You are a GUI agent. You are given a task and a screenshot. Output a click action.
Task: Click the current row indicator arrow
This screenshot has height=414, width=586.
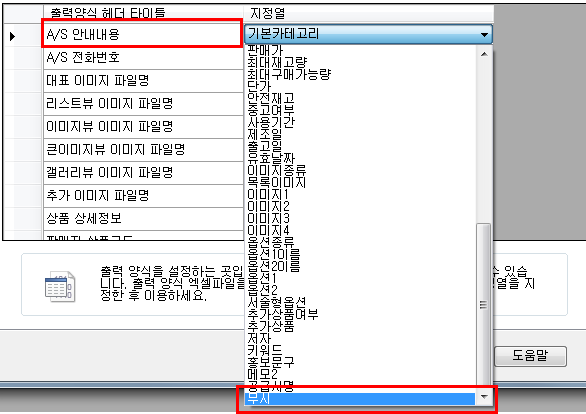(12, 36)
